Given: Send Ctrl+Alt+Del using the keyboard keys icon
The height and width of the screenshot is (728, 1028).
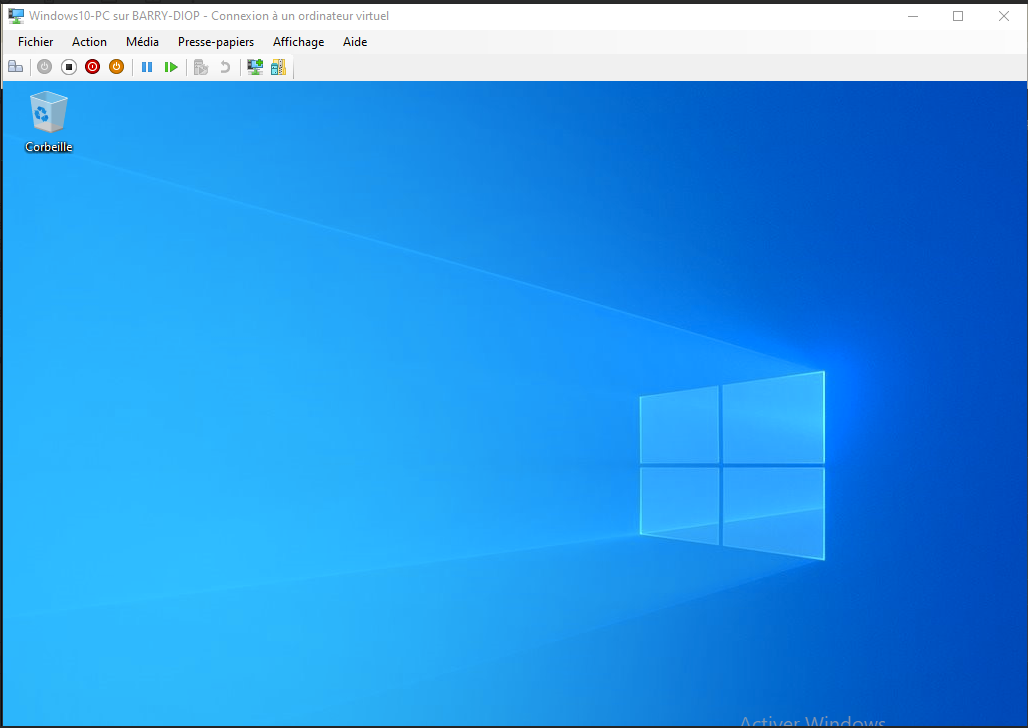Looking at the screenshot, I should point(16,67).
